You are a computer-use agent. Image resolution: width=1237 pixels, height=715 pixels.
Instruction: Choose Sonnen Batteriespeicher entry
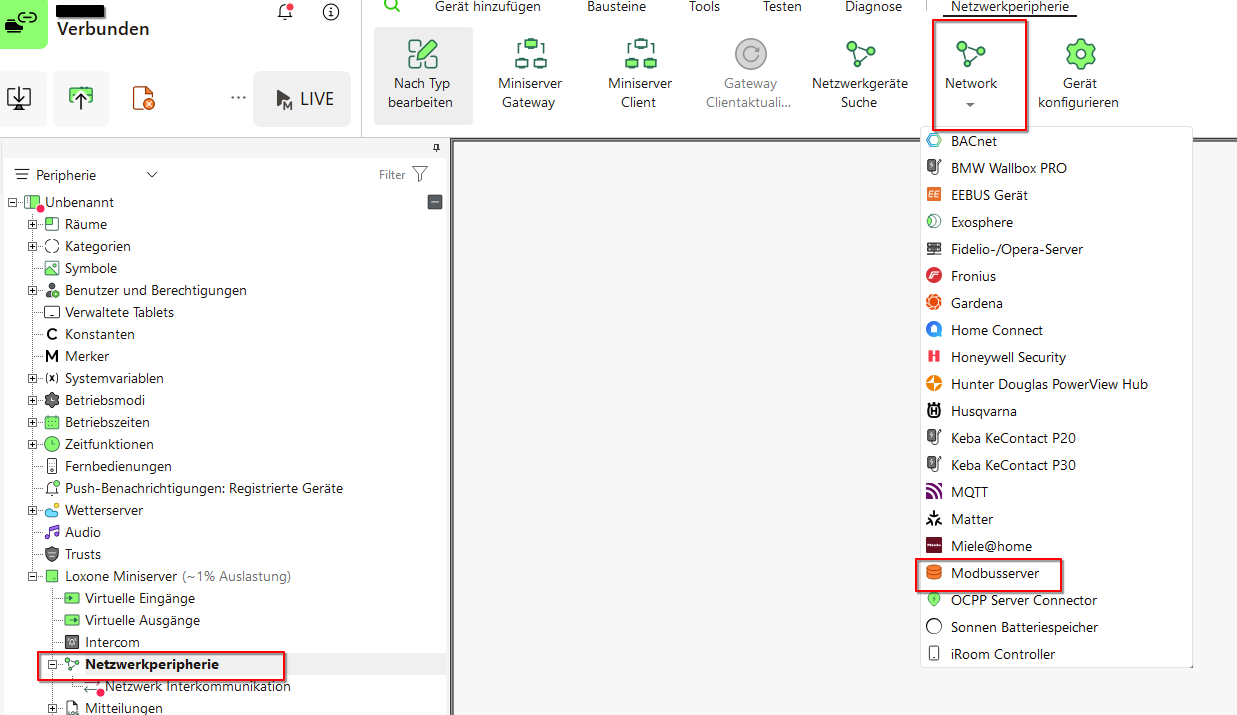[x=1056, y=627]
